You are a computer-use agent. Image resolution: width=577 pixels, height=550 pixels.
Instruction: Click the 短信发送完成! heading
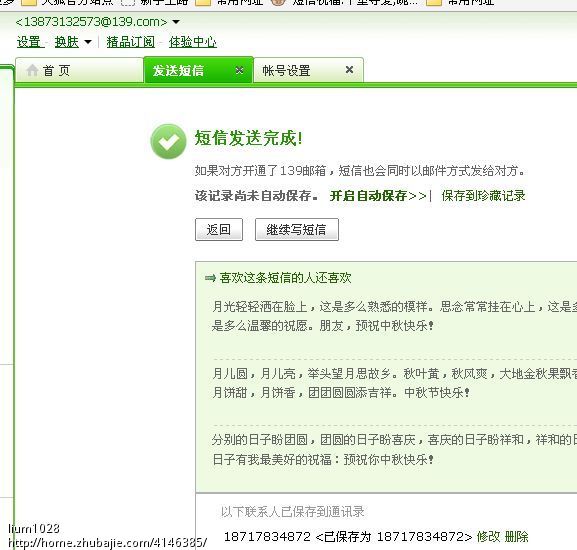[x=248, y=139]
